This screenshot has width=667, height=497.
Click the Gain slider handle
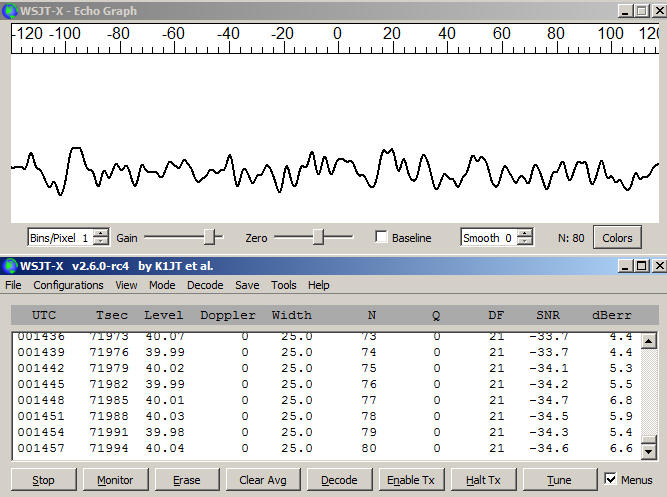click(x=209, y=237)
